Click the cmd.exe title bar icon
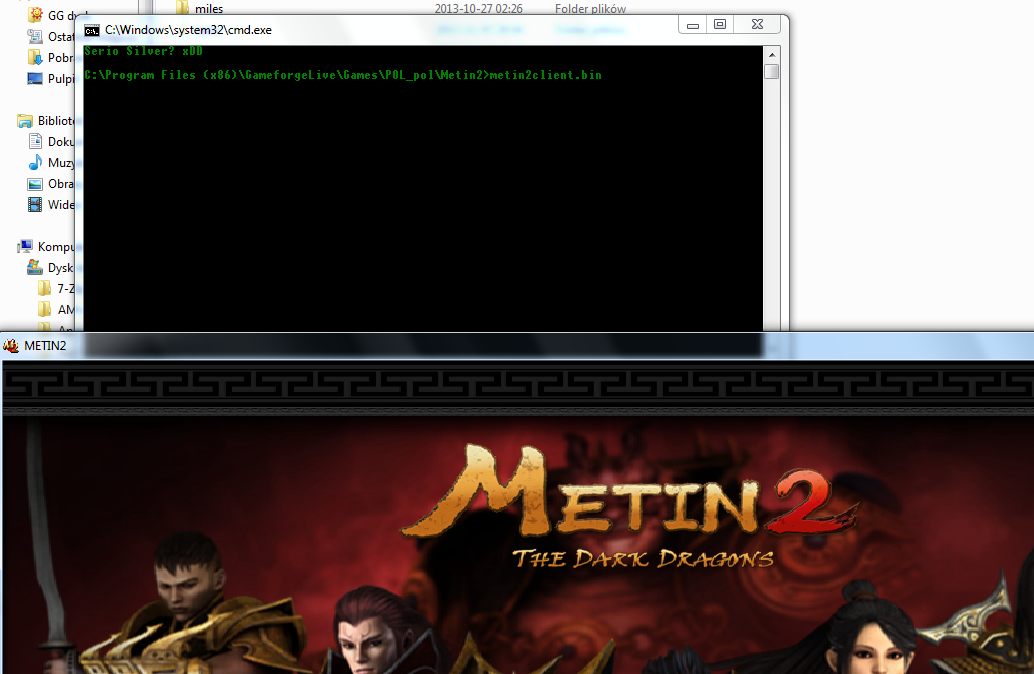 tap(92, 30)
